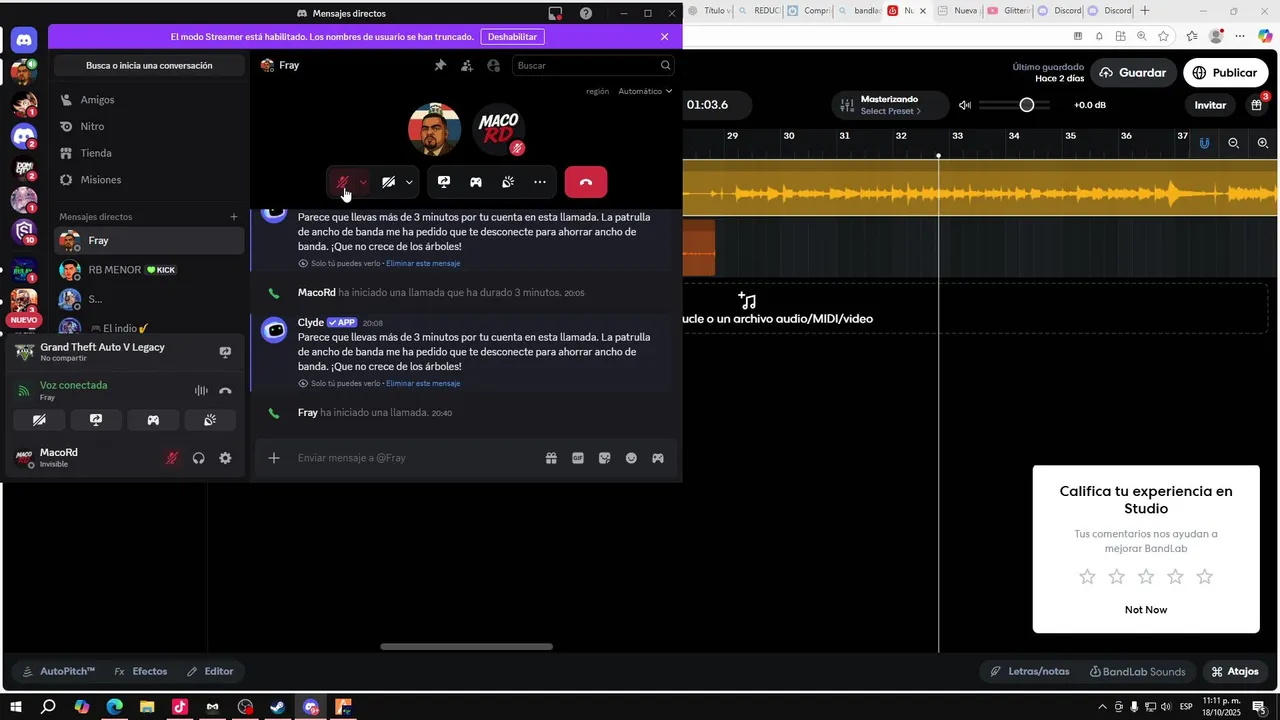Toggle camera button in voice panel
This screenshot has width=1280, height=720.
tap(39, 420)
